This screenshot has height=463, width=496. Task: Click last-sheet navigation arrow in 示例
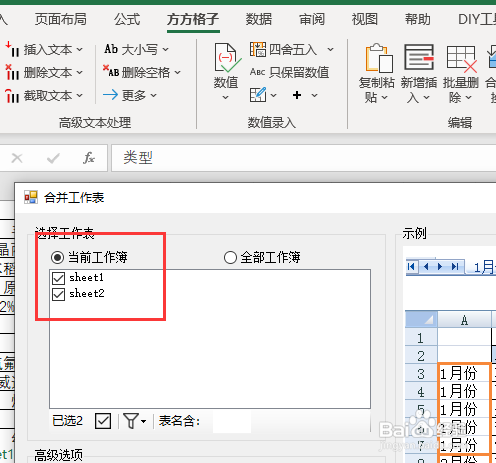(455, 267)
